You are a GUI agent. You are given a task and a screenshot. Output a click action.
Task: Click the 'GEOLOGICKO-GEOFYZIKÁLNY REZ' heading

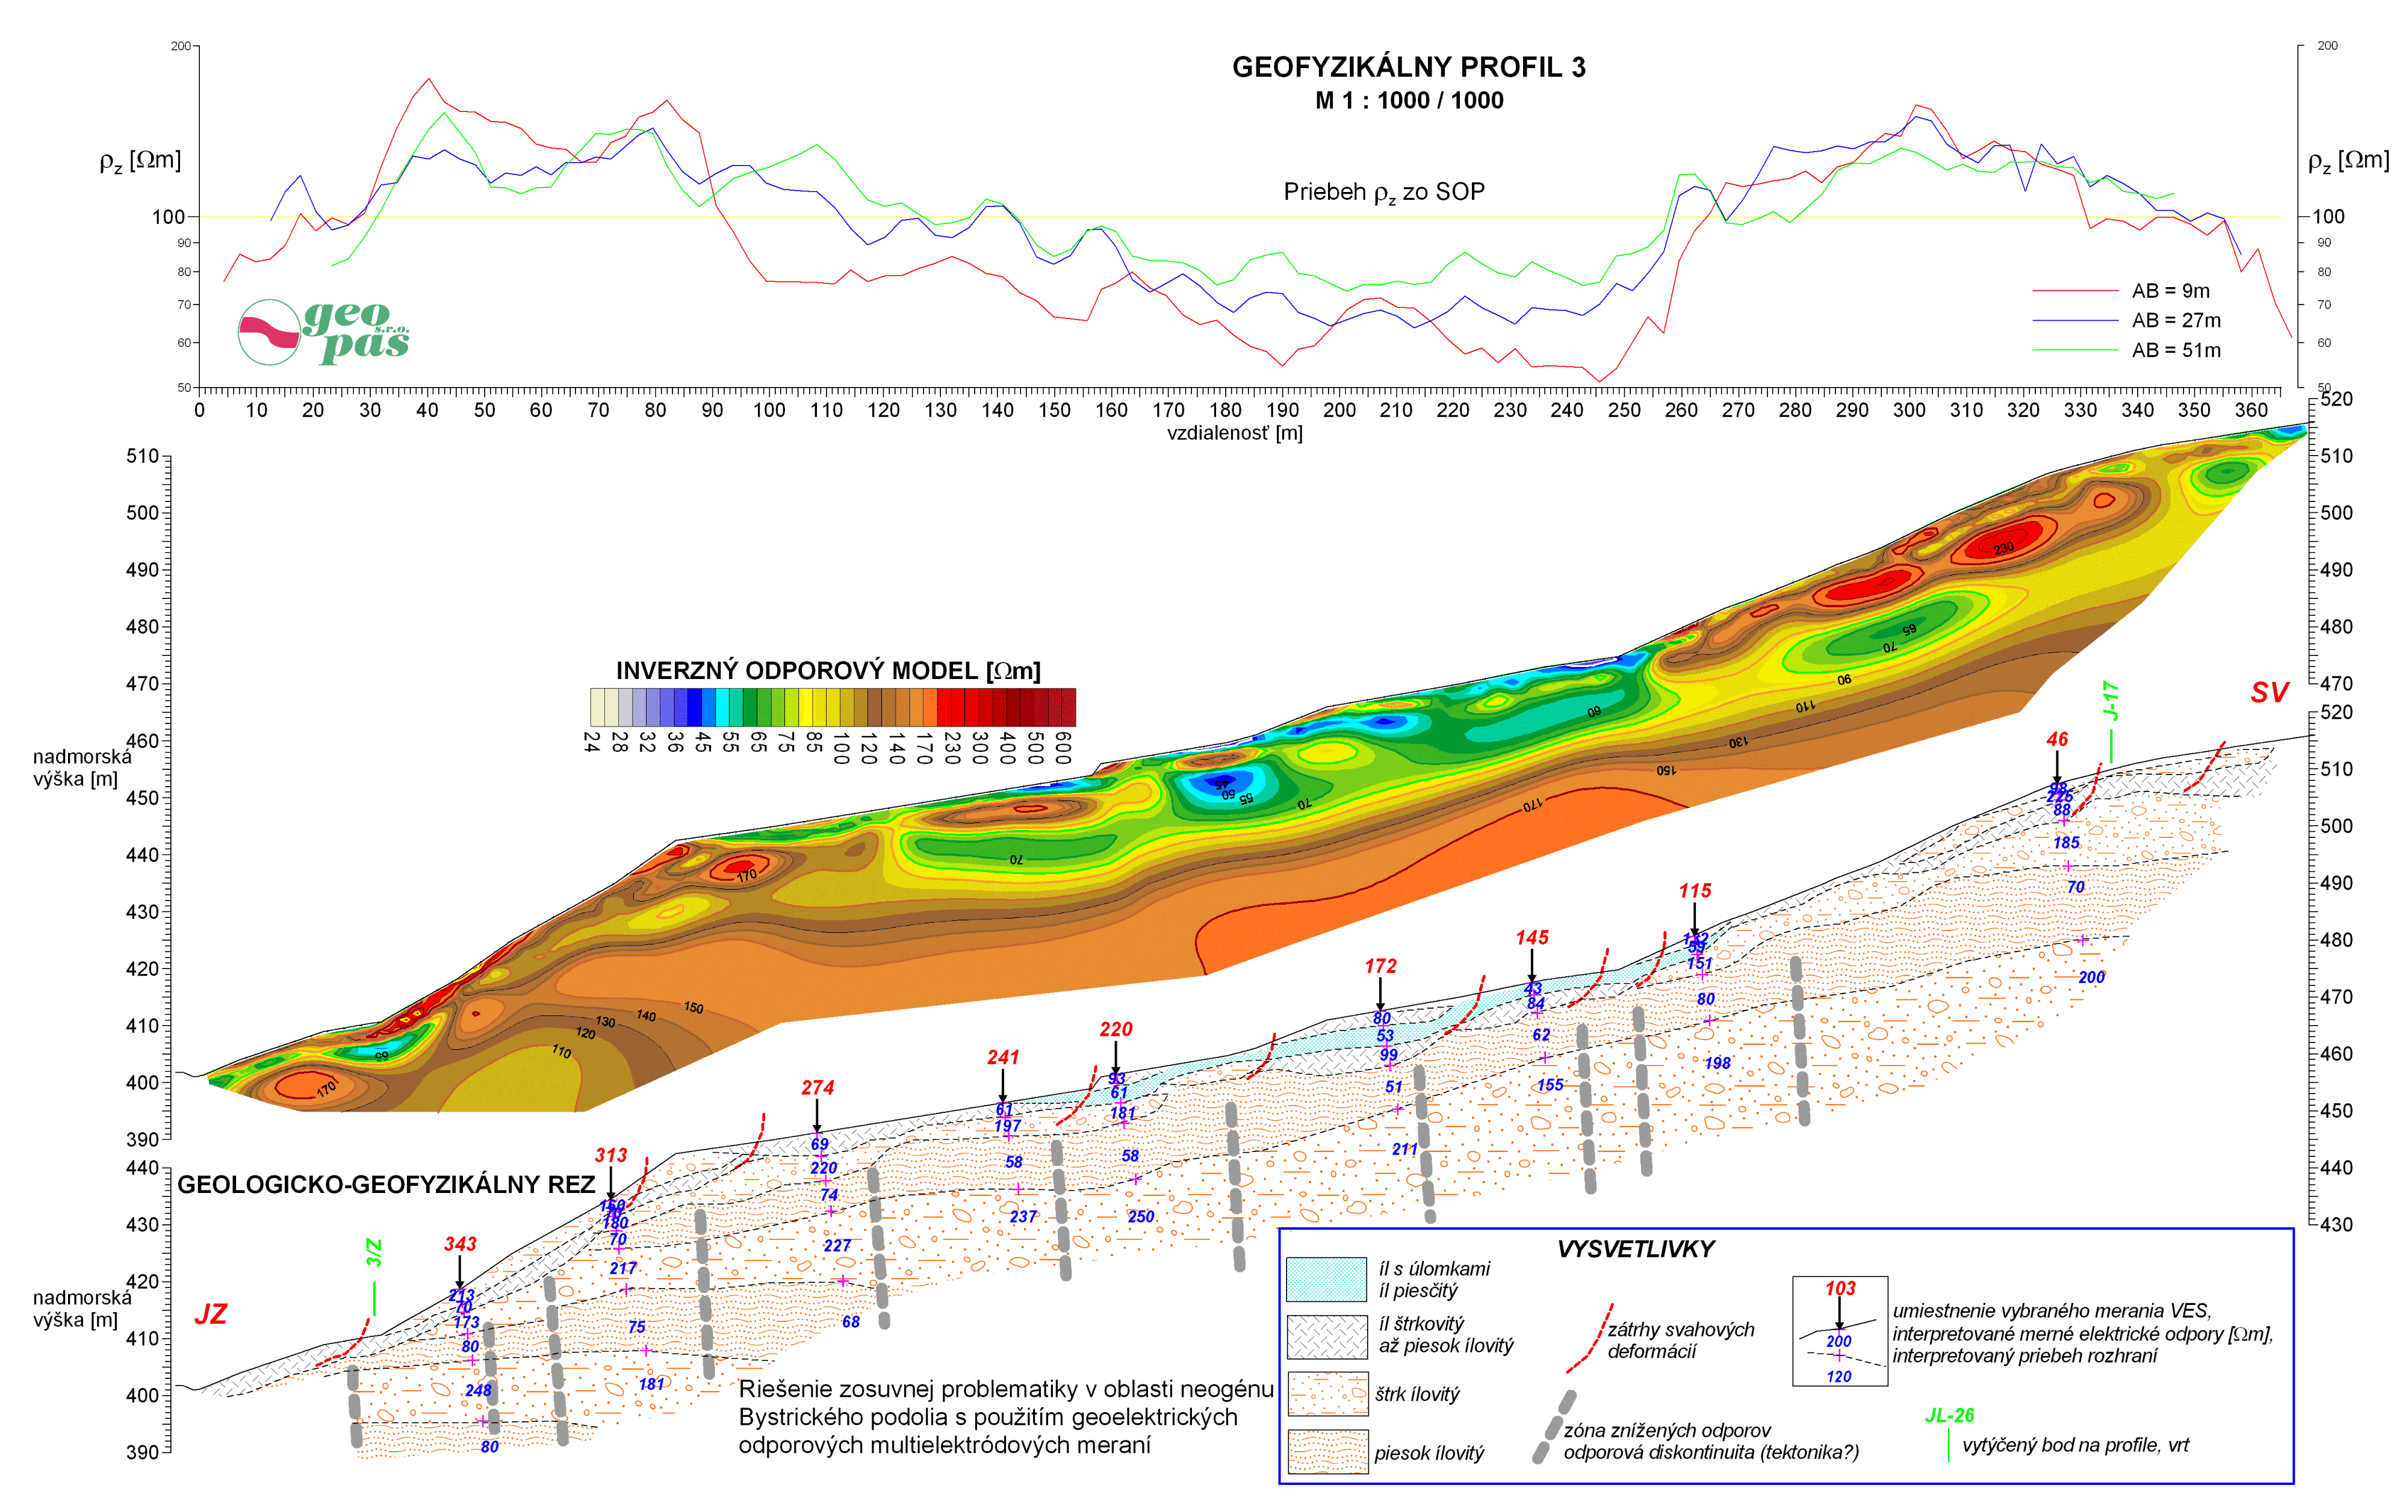(x=386, y=1185)
